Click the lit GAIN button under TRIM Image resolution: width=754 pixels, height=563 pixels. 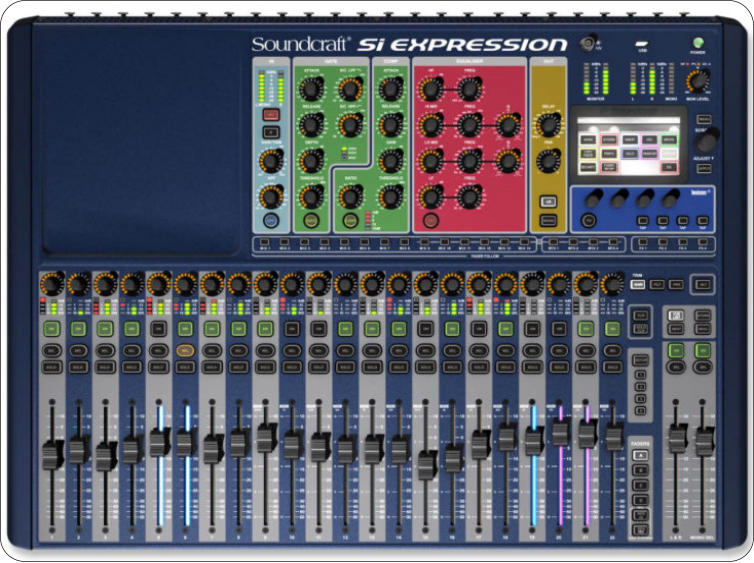[638, 285]
